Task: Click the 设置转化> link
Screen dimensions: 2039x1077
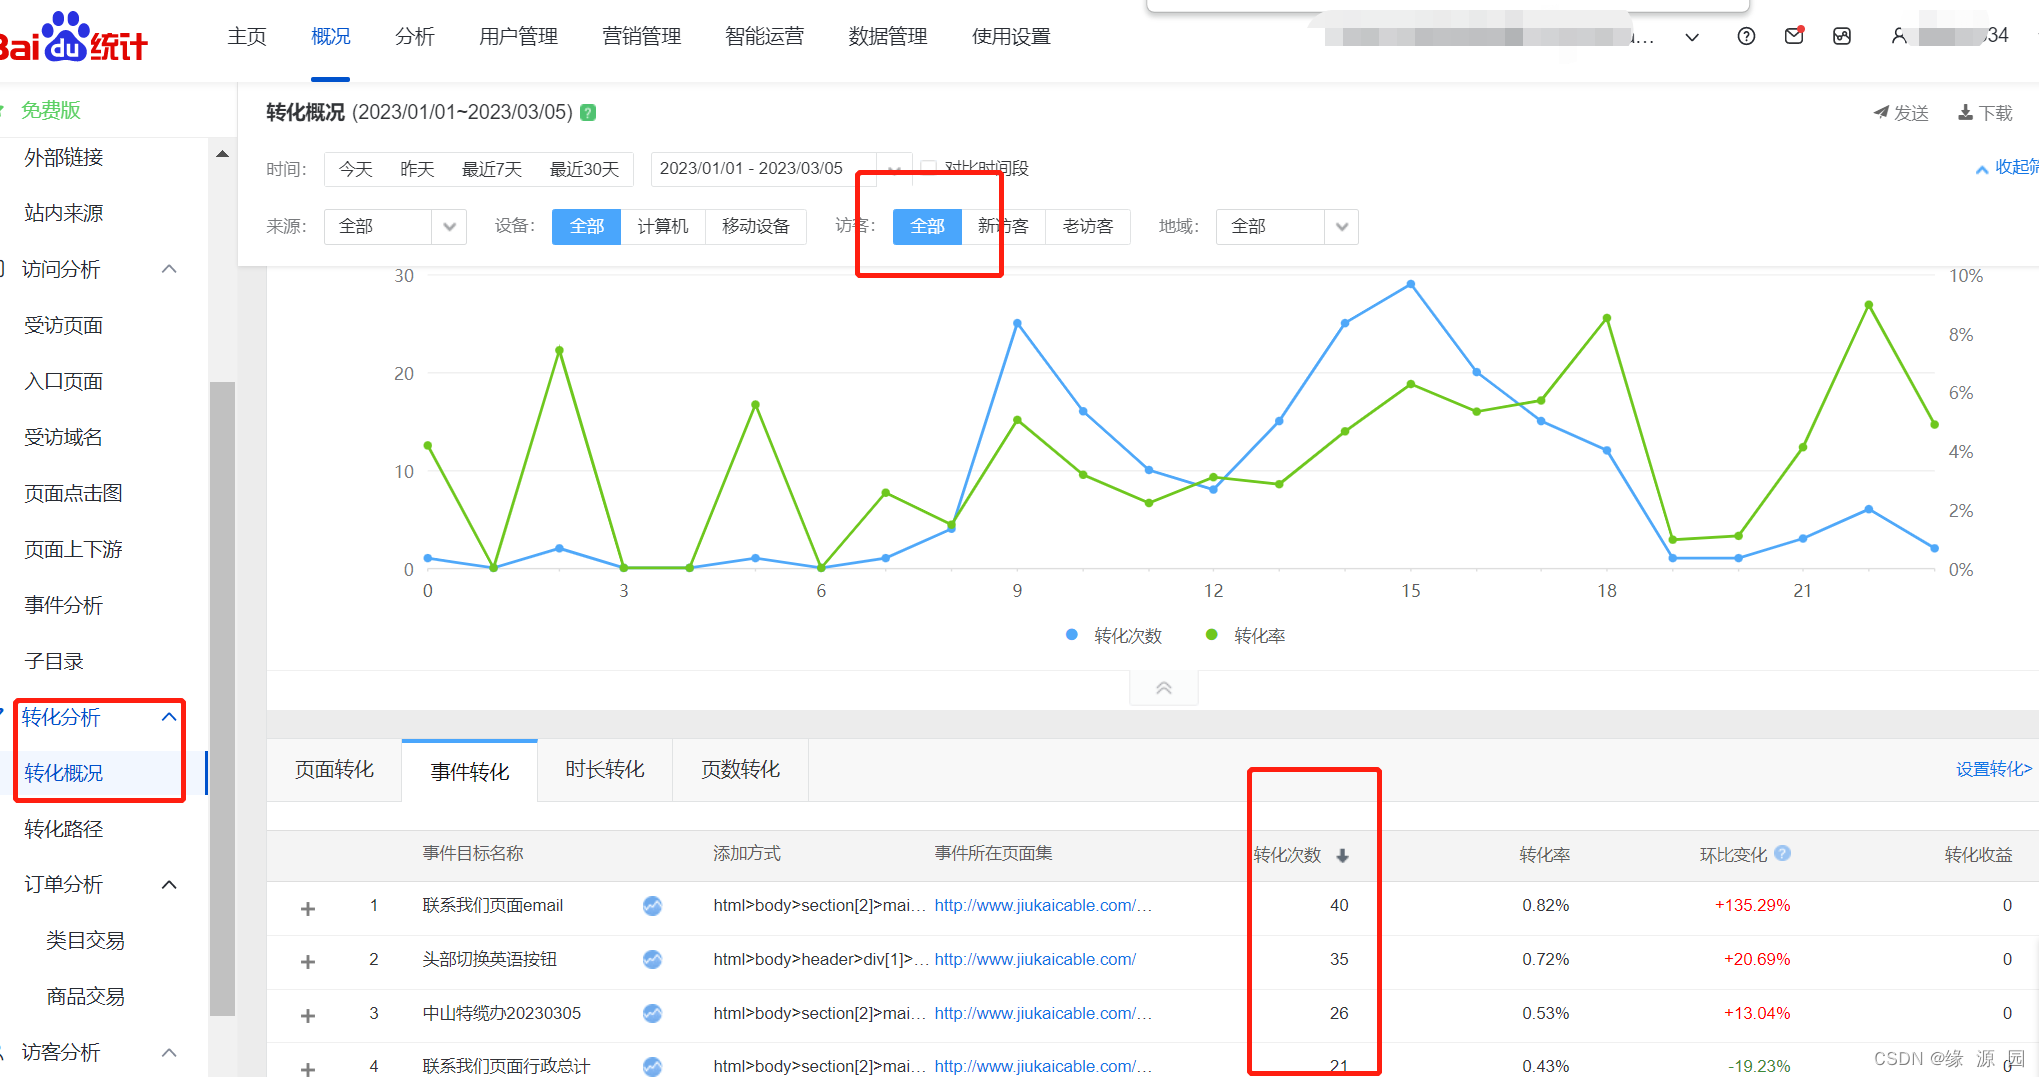Action: (x=1994, y=769)
